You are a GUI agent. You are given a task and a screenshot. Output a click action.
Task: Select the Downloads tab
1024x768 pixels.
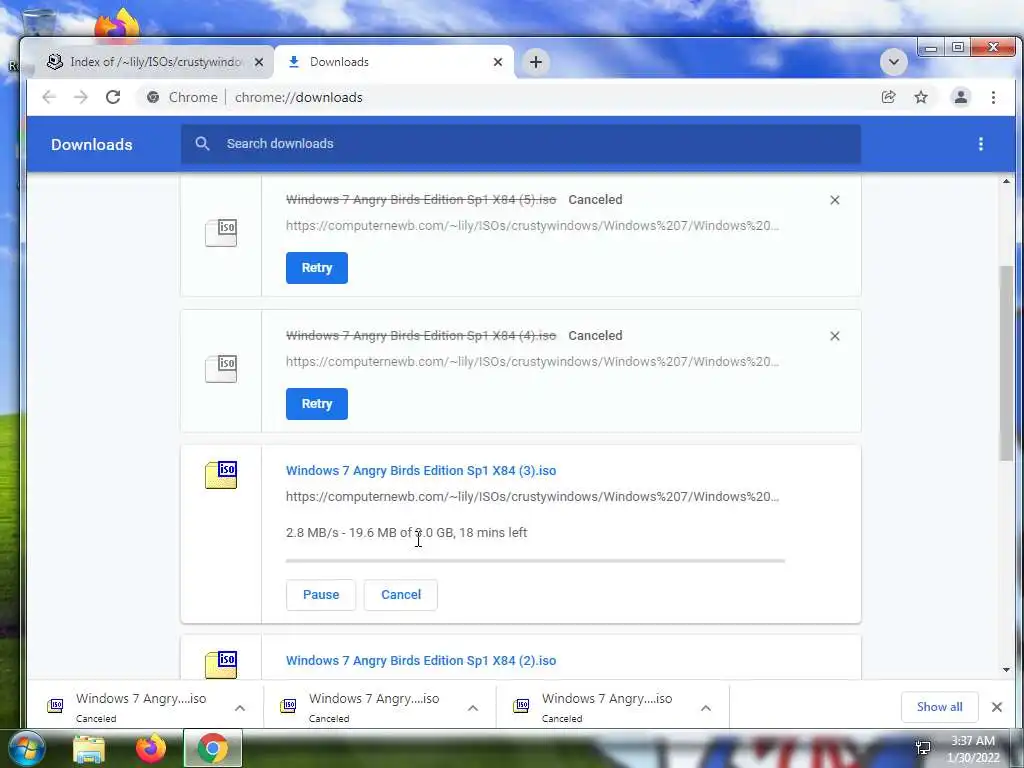[x=394, y=62]
